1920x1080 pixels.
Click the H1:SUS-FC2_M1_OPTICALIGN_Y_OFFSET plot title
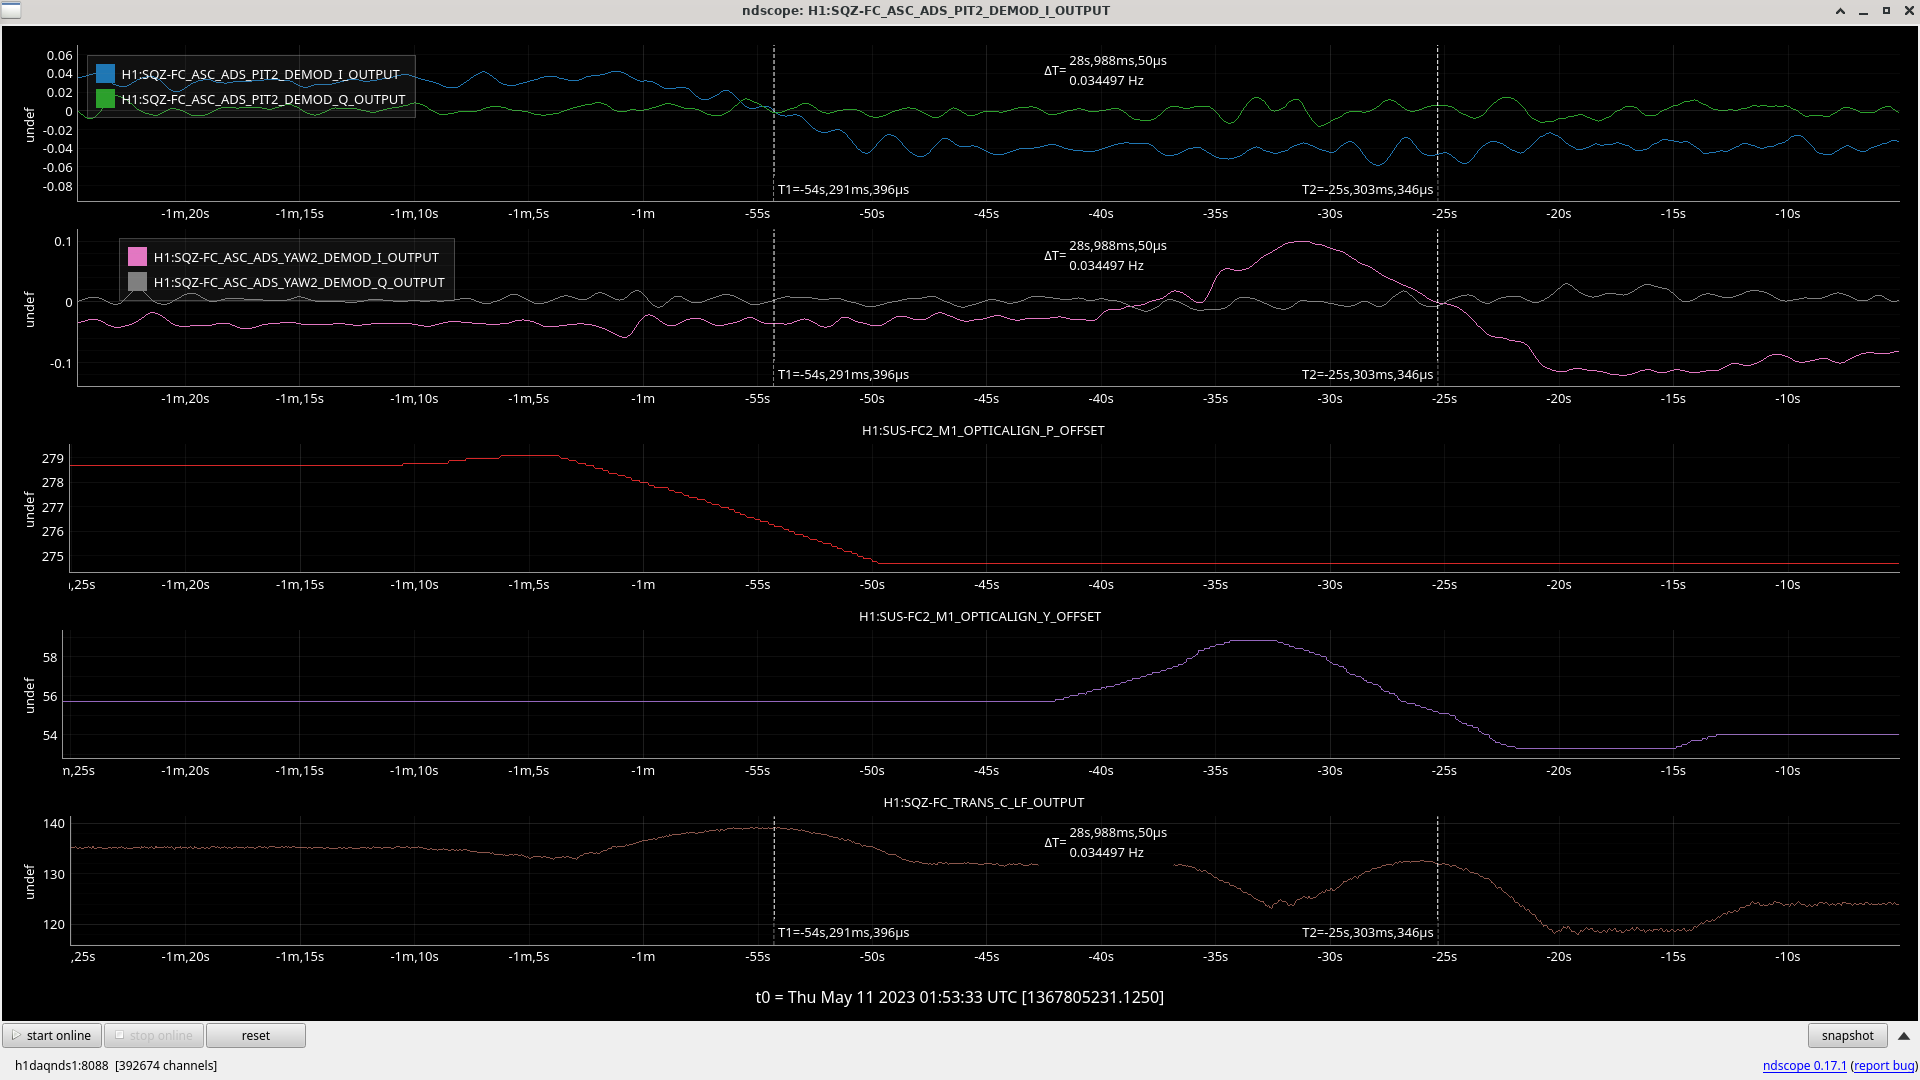point(980,616)
